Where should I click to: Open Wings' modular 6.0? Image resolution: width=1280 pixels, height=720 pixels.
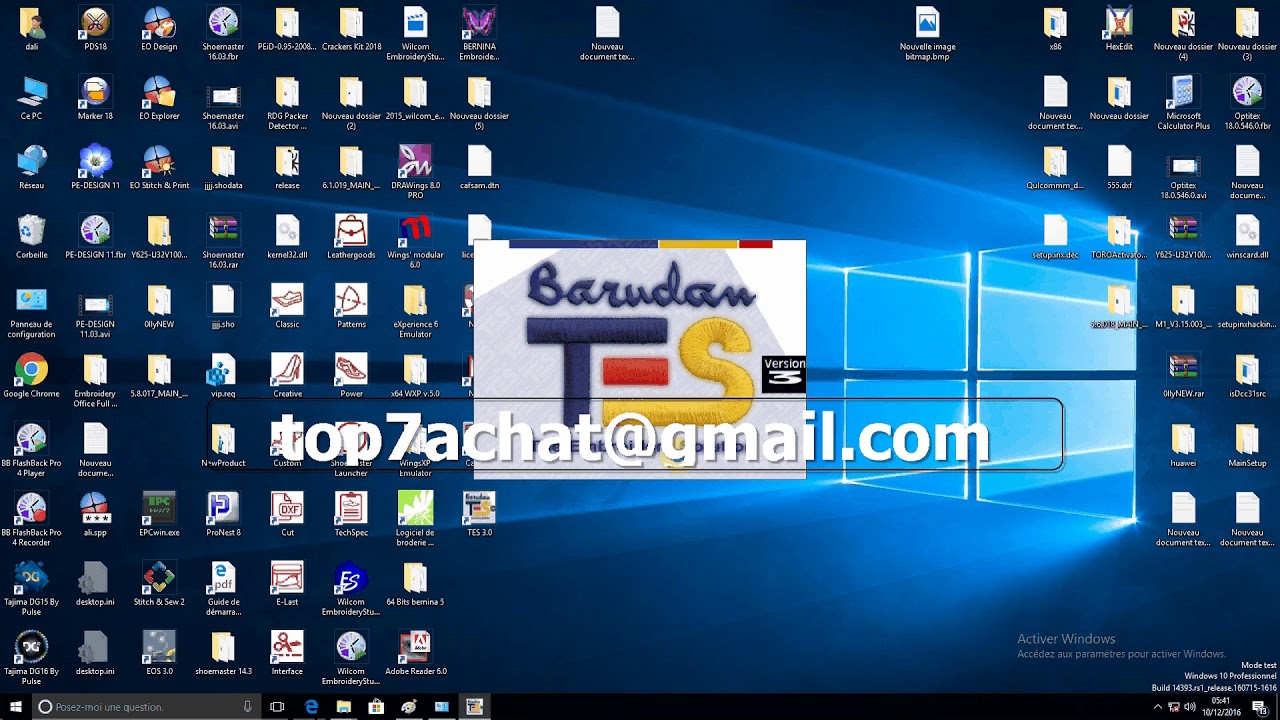(415, 230)
